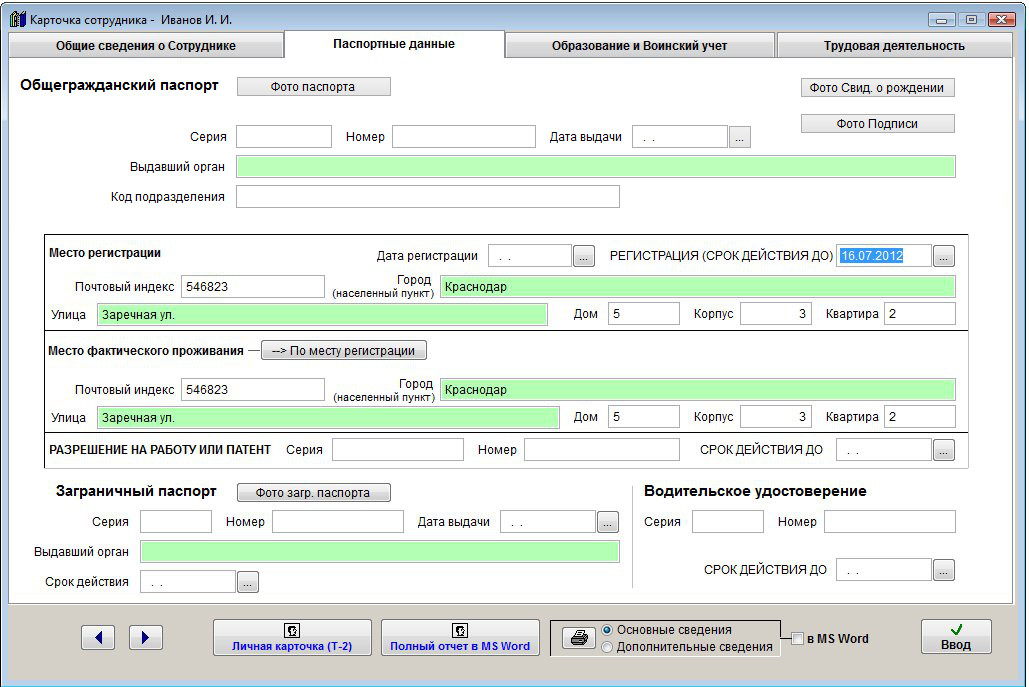
Task: Click the driver license Серия field
Action: tap(728, 522)
